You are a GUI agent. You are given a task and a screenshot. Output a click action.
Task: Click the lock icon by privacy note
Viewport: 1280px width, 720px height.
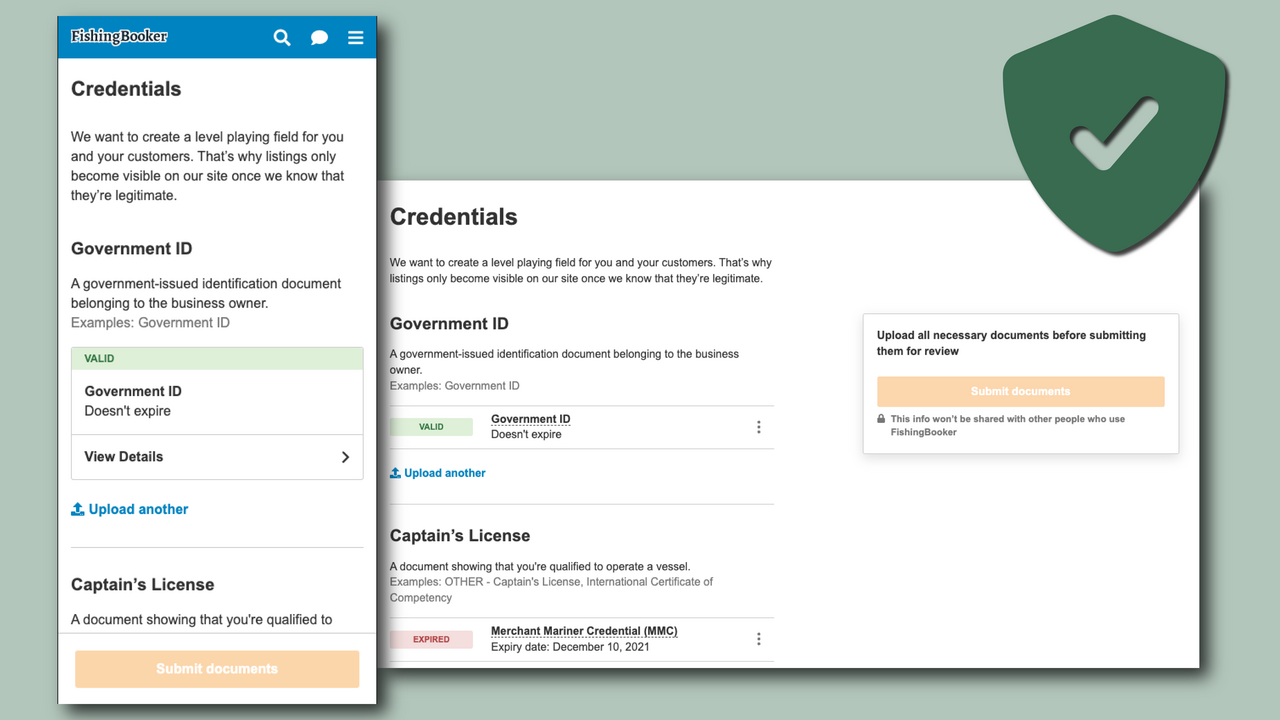coord(881,419)
